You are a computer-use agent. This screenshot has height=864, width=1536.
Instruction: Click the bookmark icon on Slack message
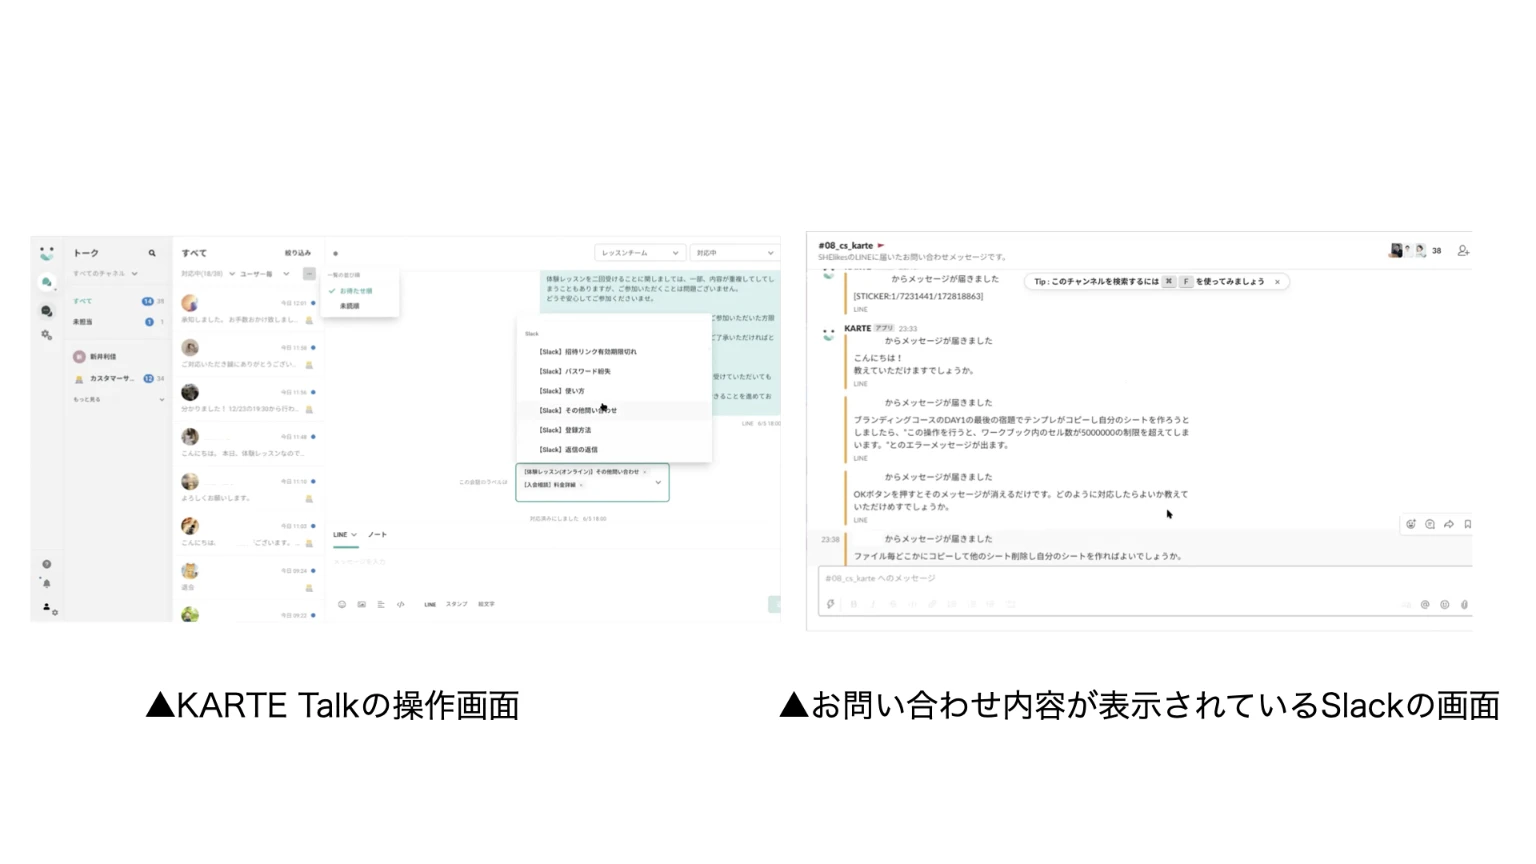tap(1467, 524)
